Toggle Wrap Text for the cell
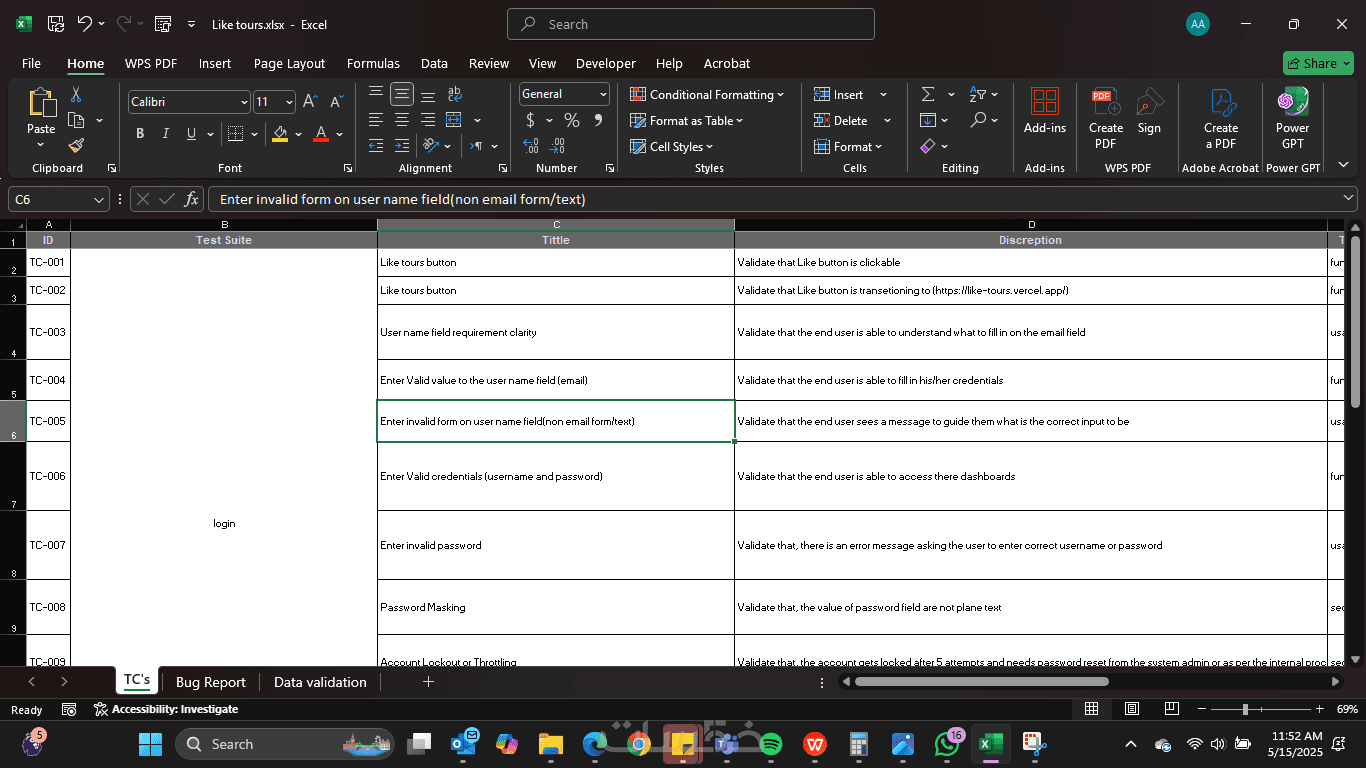This screenshot has width=1366, height=768. pyautogui.click(x=454, y=94)
